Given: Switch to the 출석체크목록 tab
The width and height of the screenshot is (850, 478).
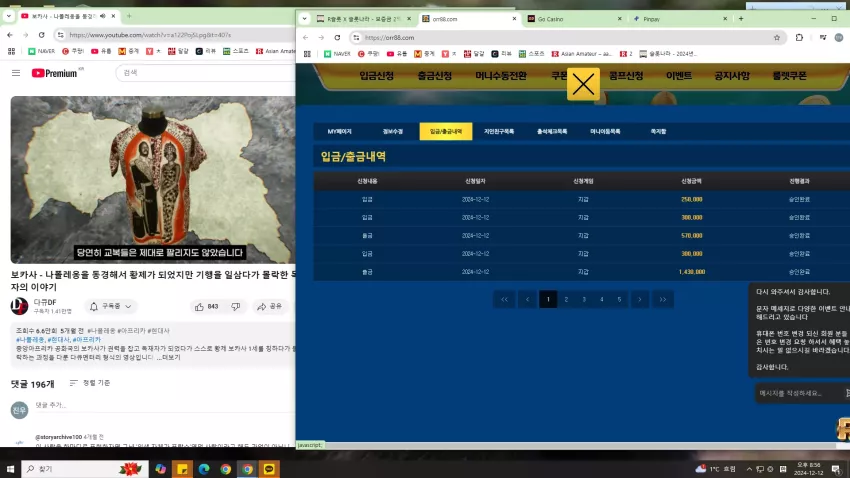Looking at the screenshot, I should click(x=552, y=132).
